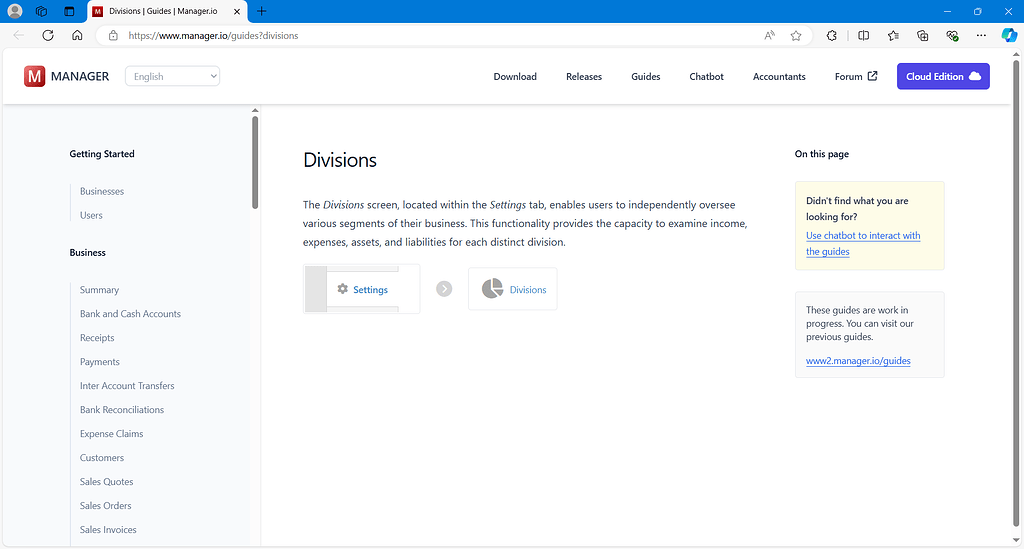Open browser Settings and more menu
Screen dimensions: 1024x549
[x=981, y=35]
